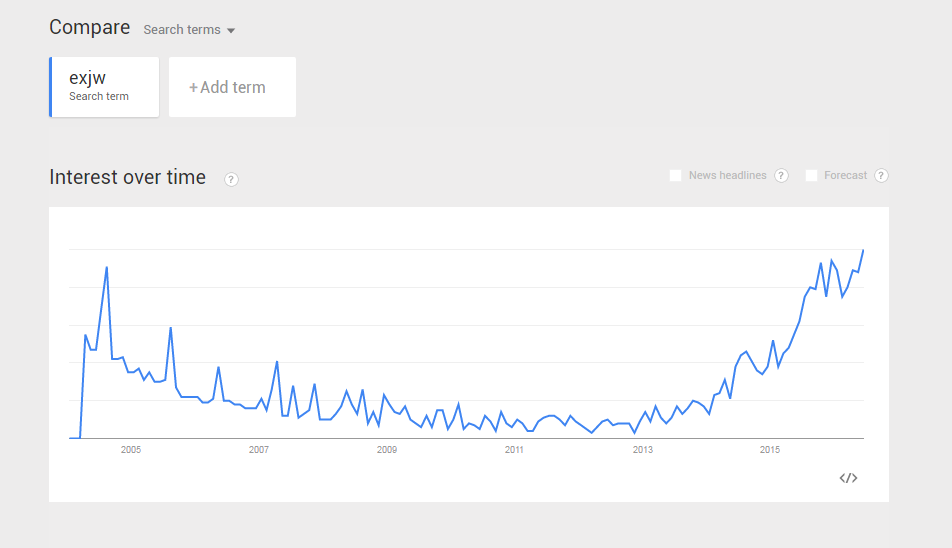Click the Interest over time heading
The image size is (952, 548).
click(128, 177)
